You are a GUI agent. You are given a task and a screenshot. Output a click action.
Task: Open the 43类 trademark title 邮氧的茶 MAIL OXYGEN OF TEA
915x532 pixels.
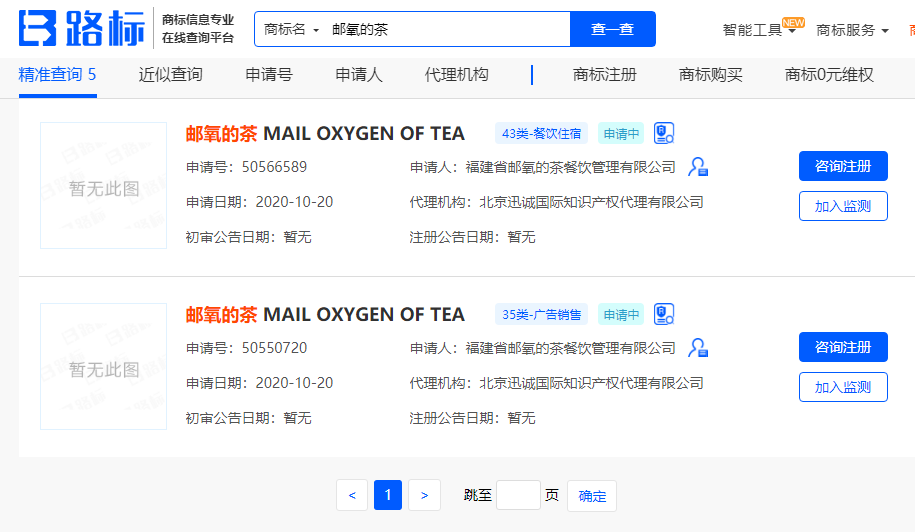click(x=325, y=134)
